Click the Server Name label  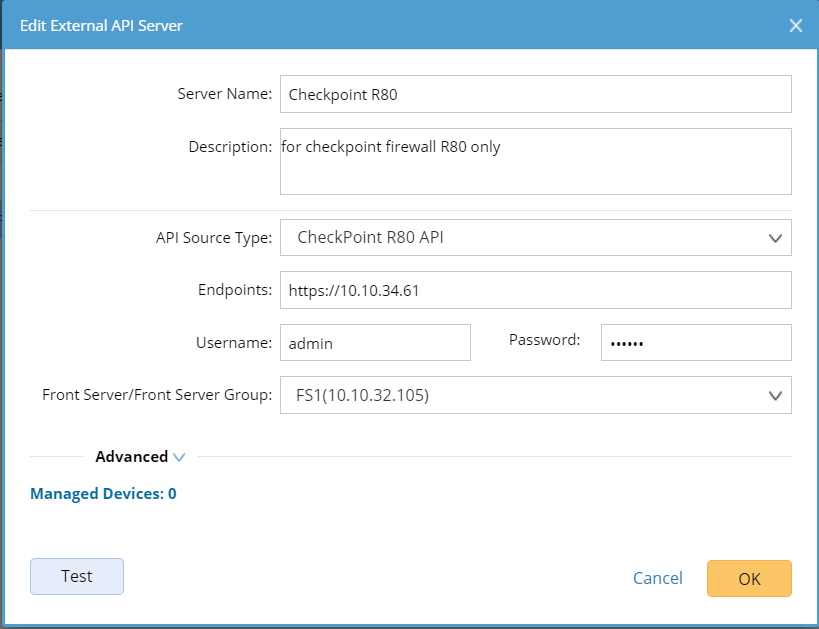tap(224, 94)
